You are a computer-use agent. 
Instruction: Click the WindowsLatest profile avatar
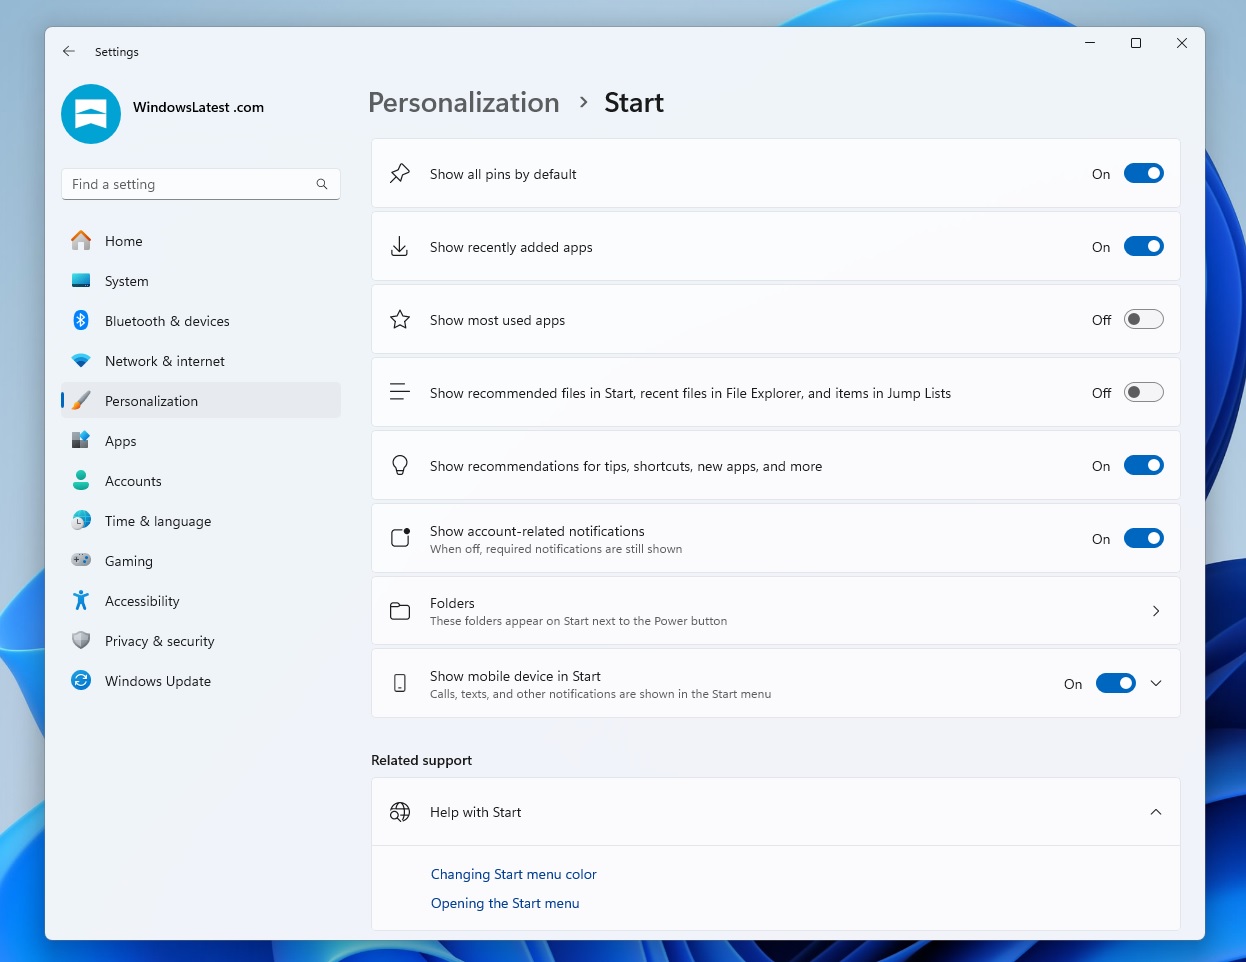[91, 114]
